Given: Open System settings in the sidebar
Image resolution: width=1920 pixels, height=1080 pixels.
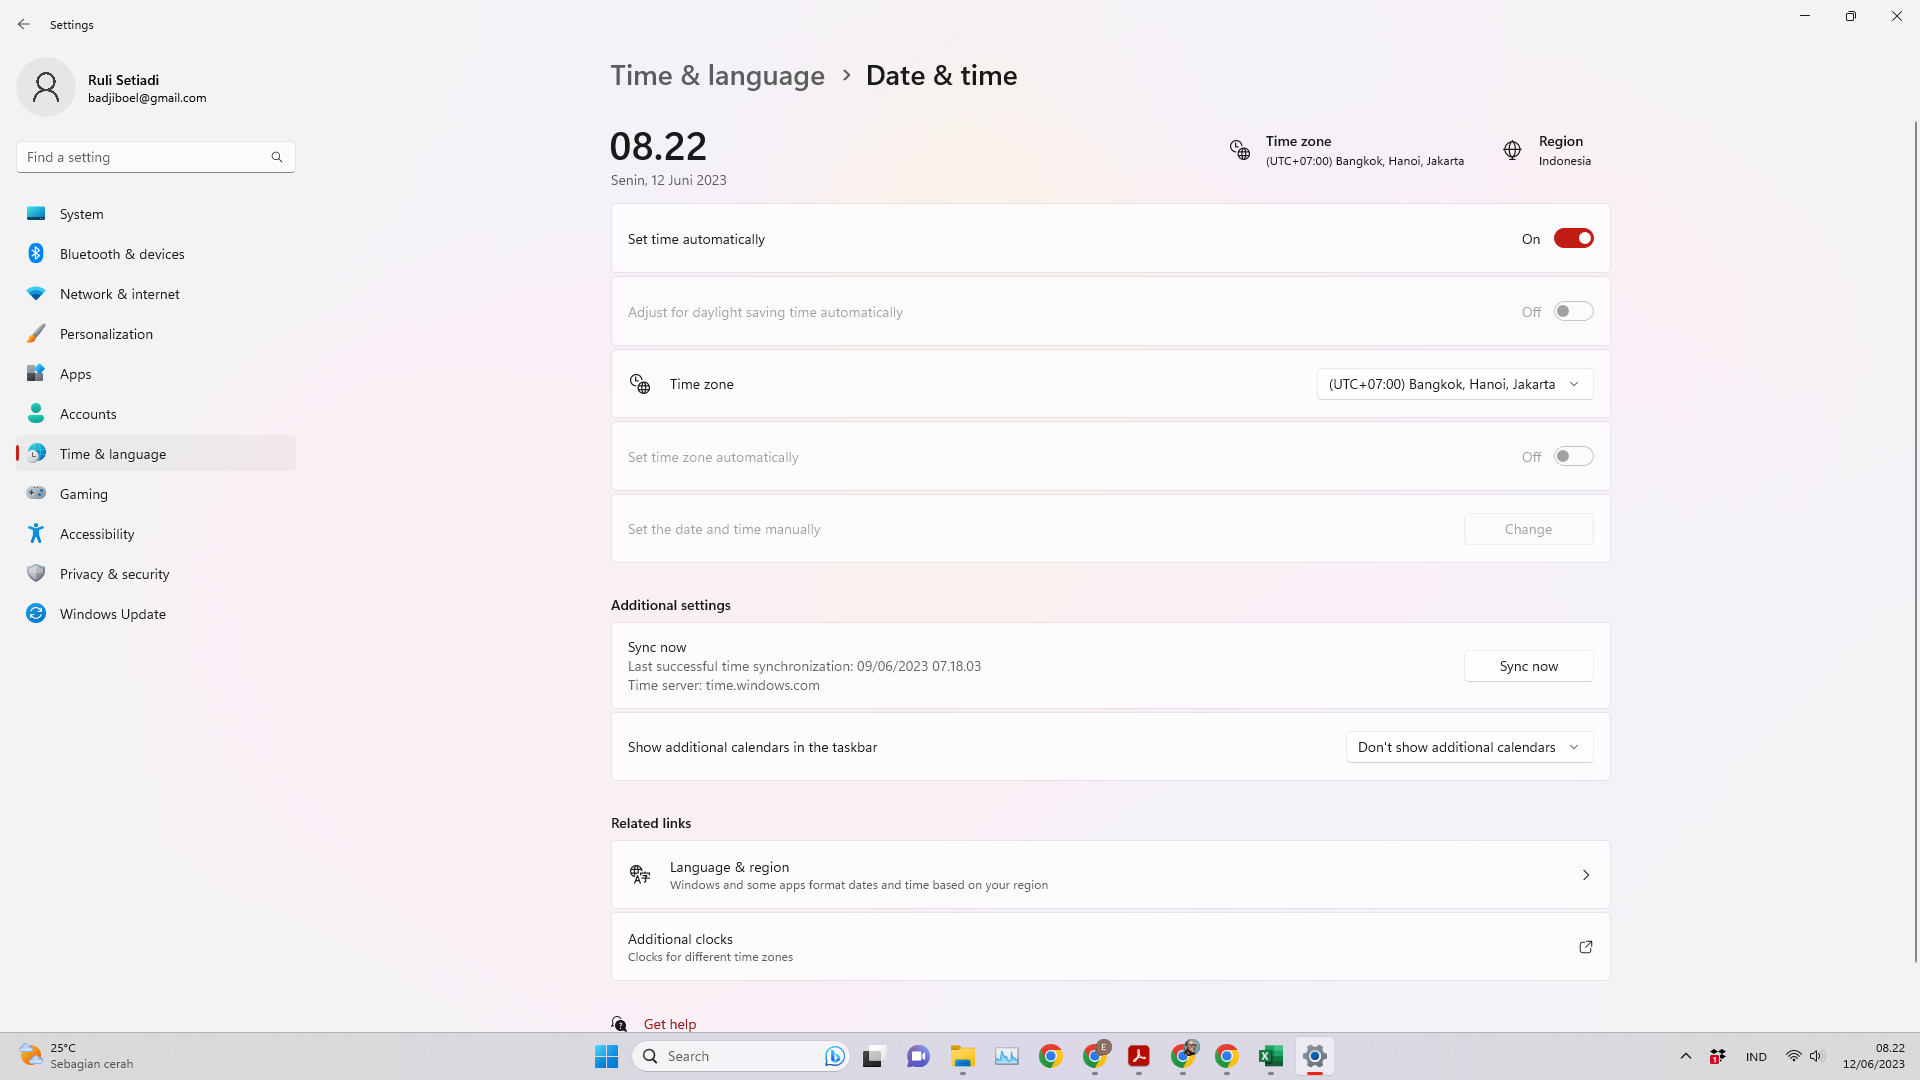Looking at the screenshot, I should pos(81,213).
